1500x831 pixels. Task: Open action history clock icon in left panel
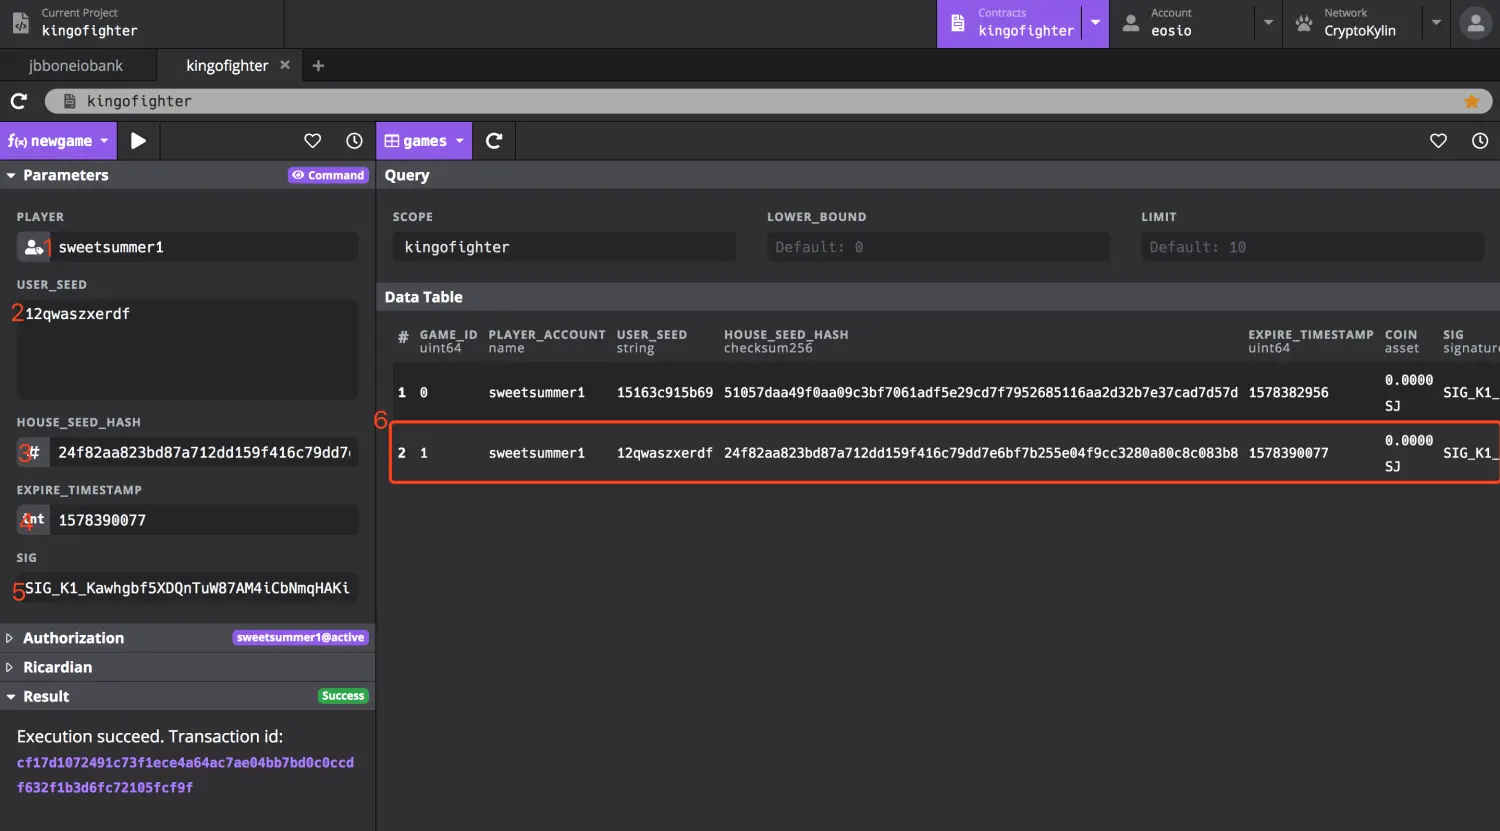click(x=354, y=141)
